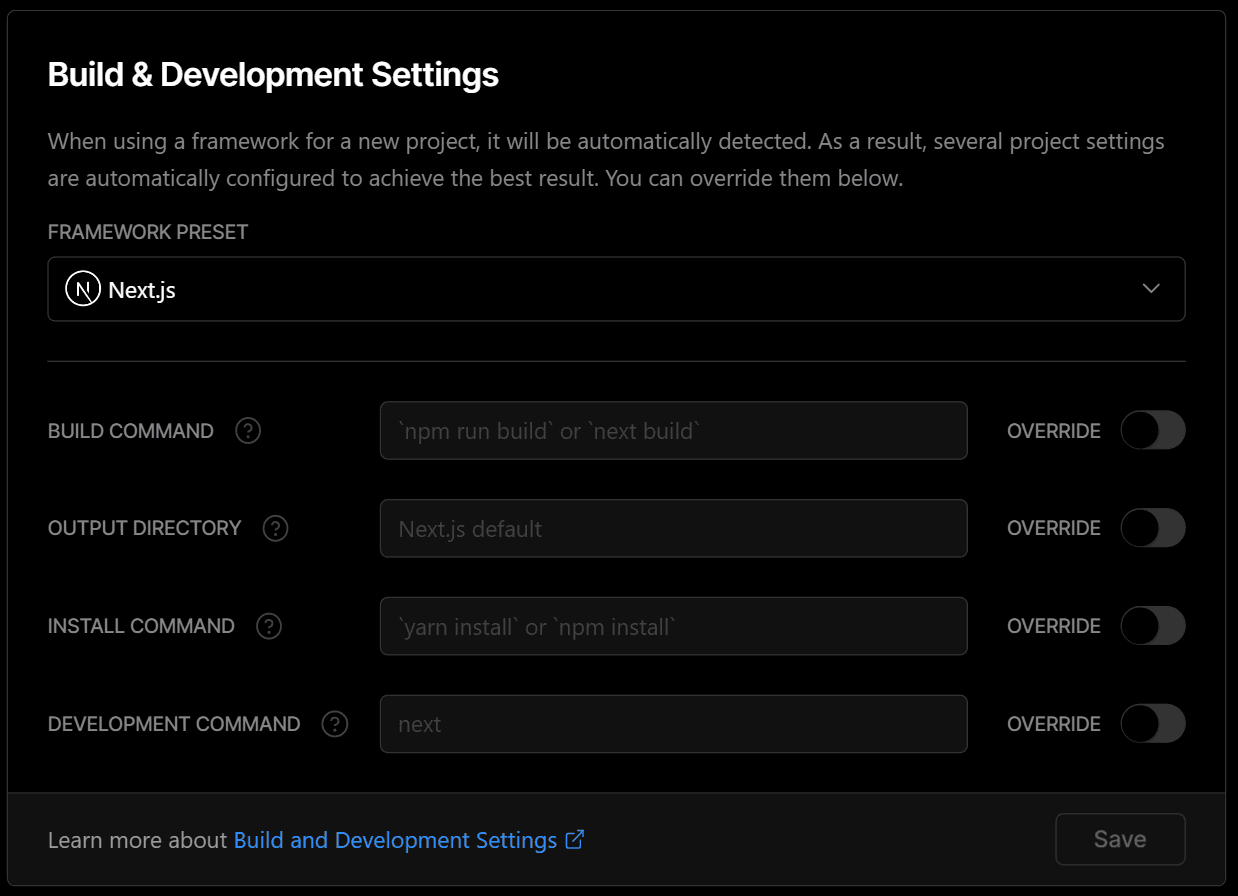Screen dimensions: 1238x896
Task: Click the framework auto-detection description paragraph
Action: 606,160
